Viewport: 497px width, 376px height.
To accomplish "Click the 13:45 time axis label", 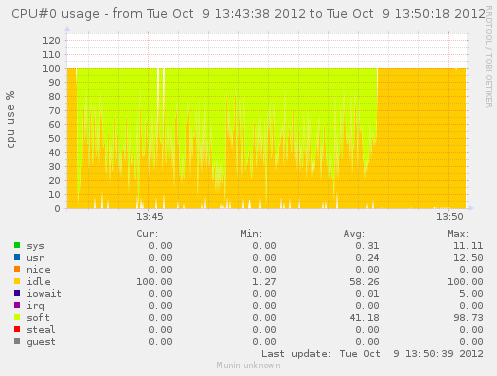I will [x=150, y=217].
